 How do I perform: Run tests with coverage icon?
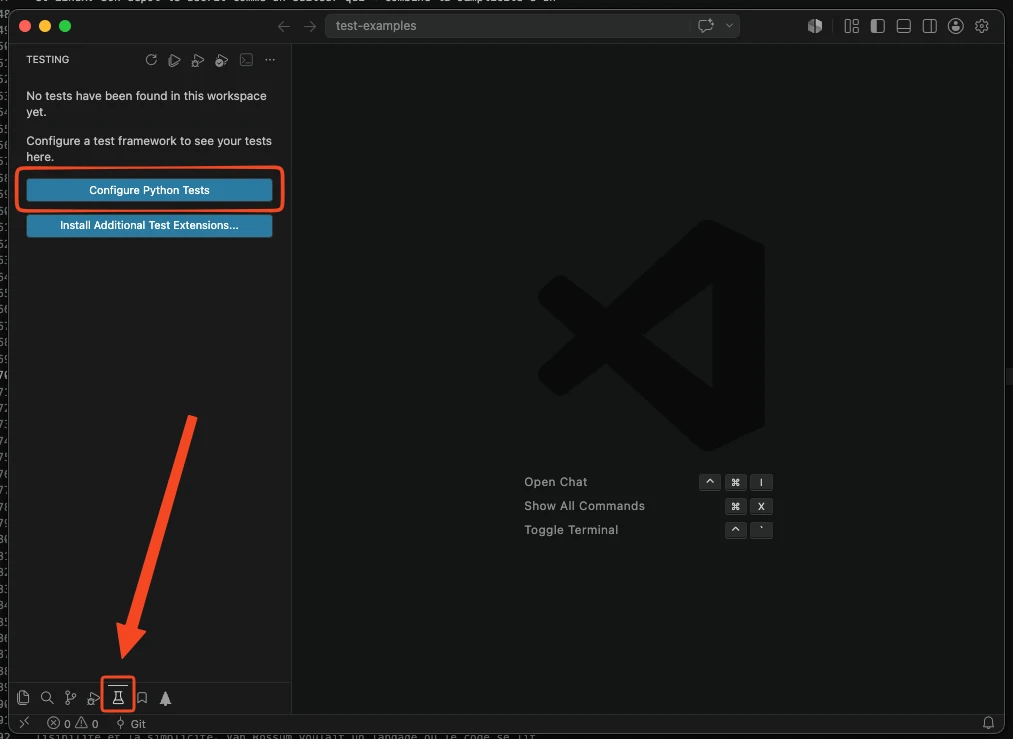[221, 60]
